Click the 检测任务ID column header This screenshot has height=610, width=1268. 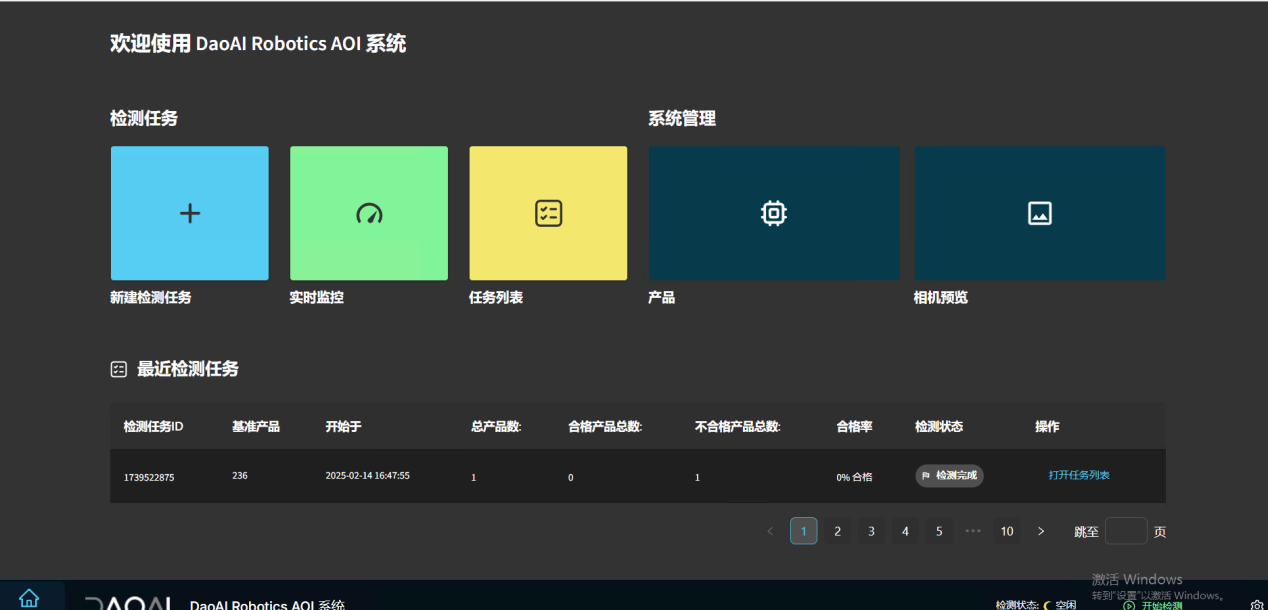[153, 426]
